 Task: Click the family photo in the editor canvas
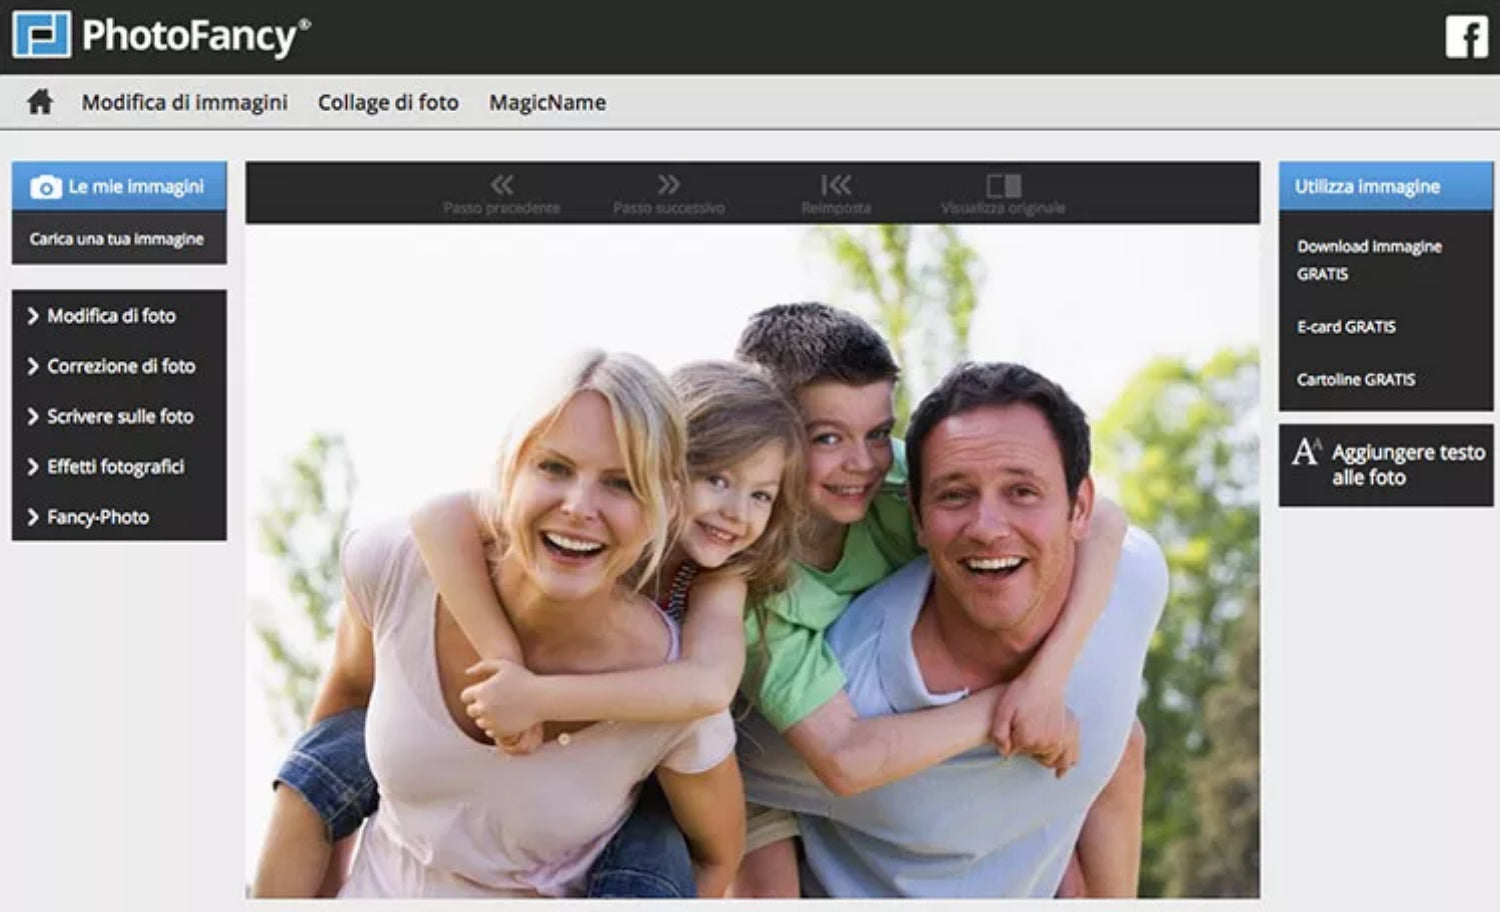(x=752, y=560)
